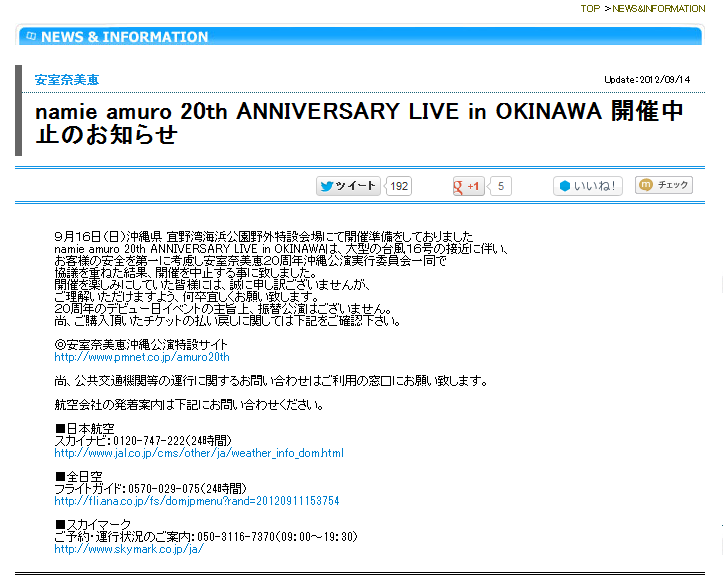Click the Twitter bird icon

click(x=327, y=186)
